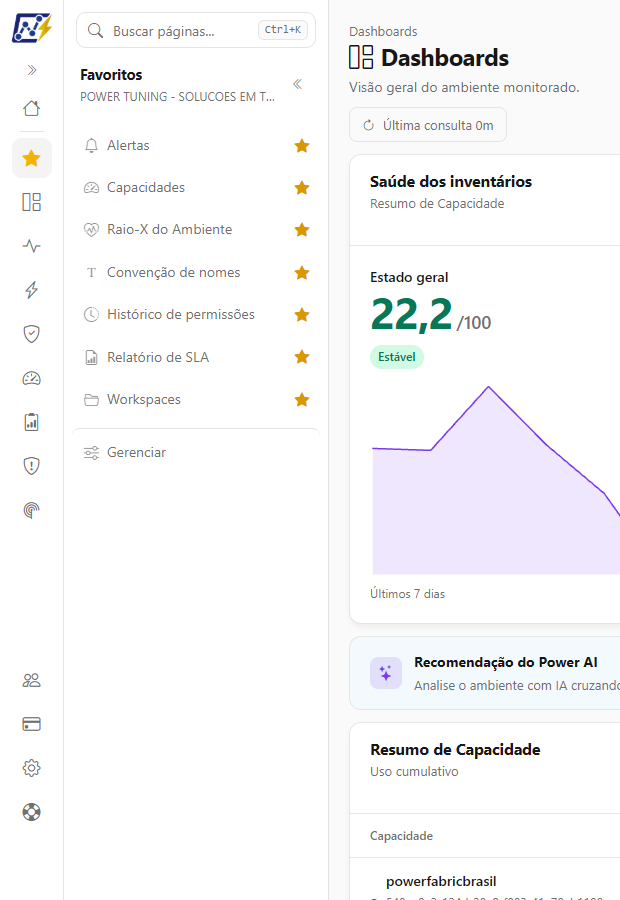Click the powerfabricbrasil capacity row
620x900 pixels.
click(485, 881)
